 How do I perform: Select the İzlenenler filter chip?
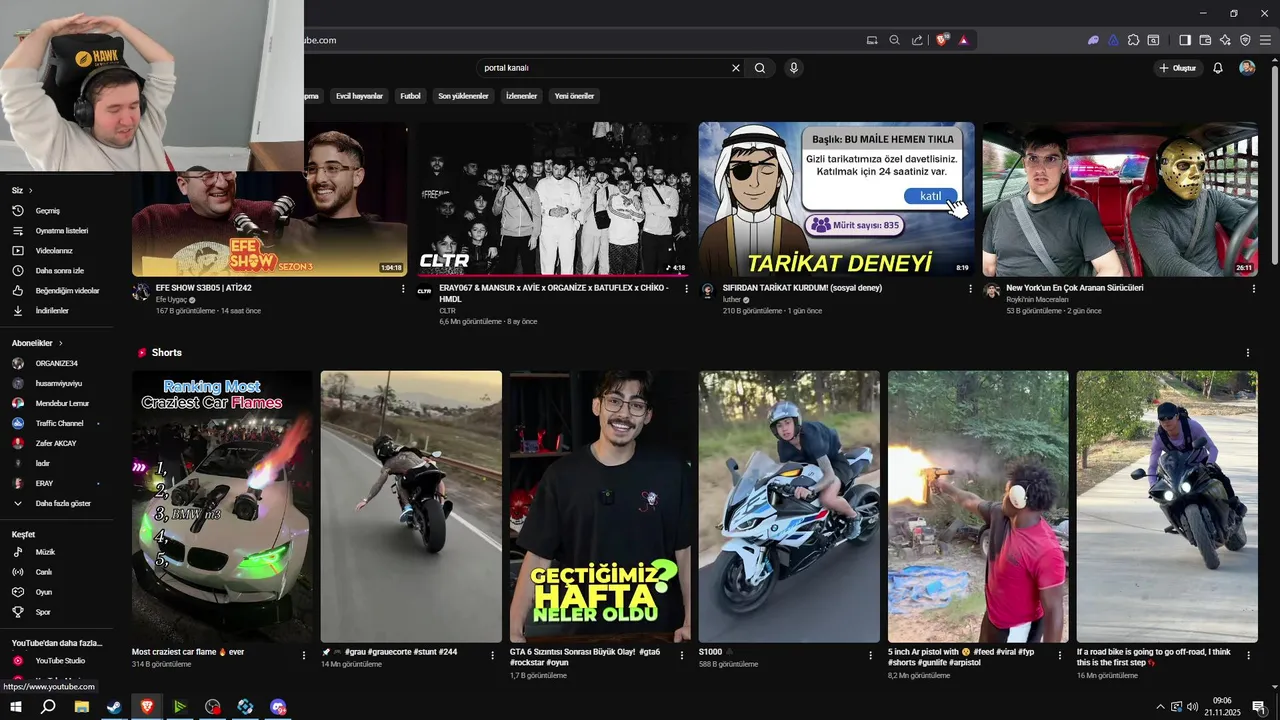pyautogui.click(x=522, y=96)
